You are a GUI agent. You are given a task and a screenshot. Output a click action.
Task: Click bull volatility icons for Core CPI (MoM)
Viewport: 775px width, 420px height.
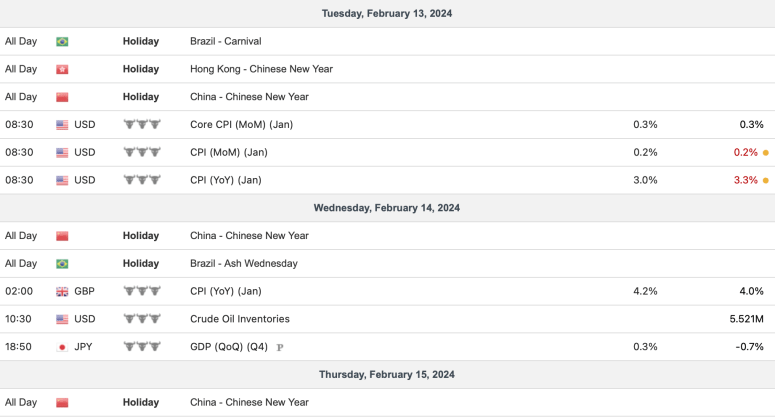(x=141, y=125)
